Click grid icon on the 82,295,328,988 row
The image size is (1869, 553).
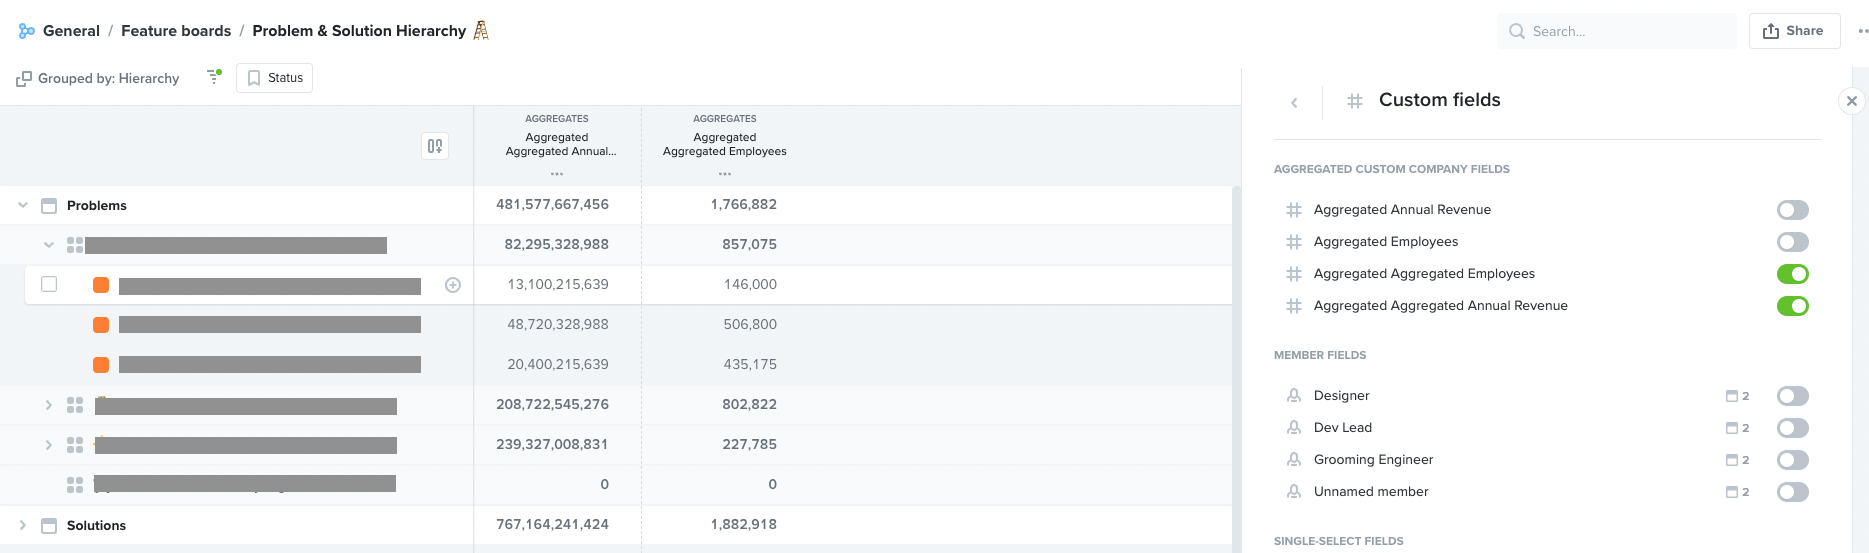pyautogui.click(x=75, y=245)
